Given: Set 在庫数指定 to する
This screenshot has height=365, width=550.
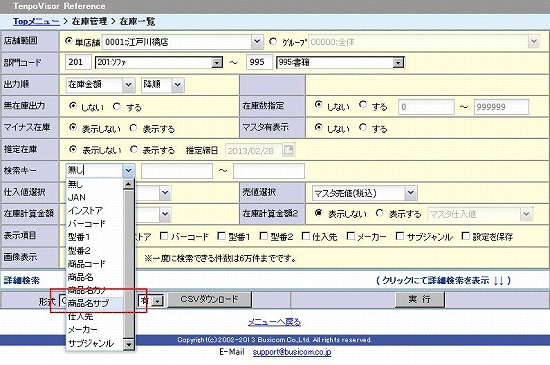Looking at the screenshot, I should click(x=363, y=104).
